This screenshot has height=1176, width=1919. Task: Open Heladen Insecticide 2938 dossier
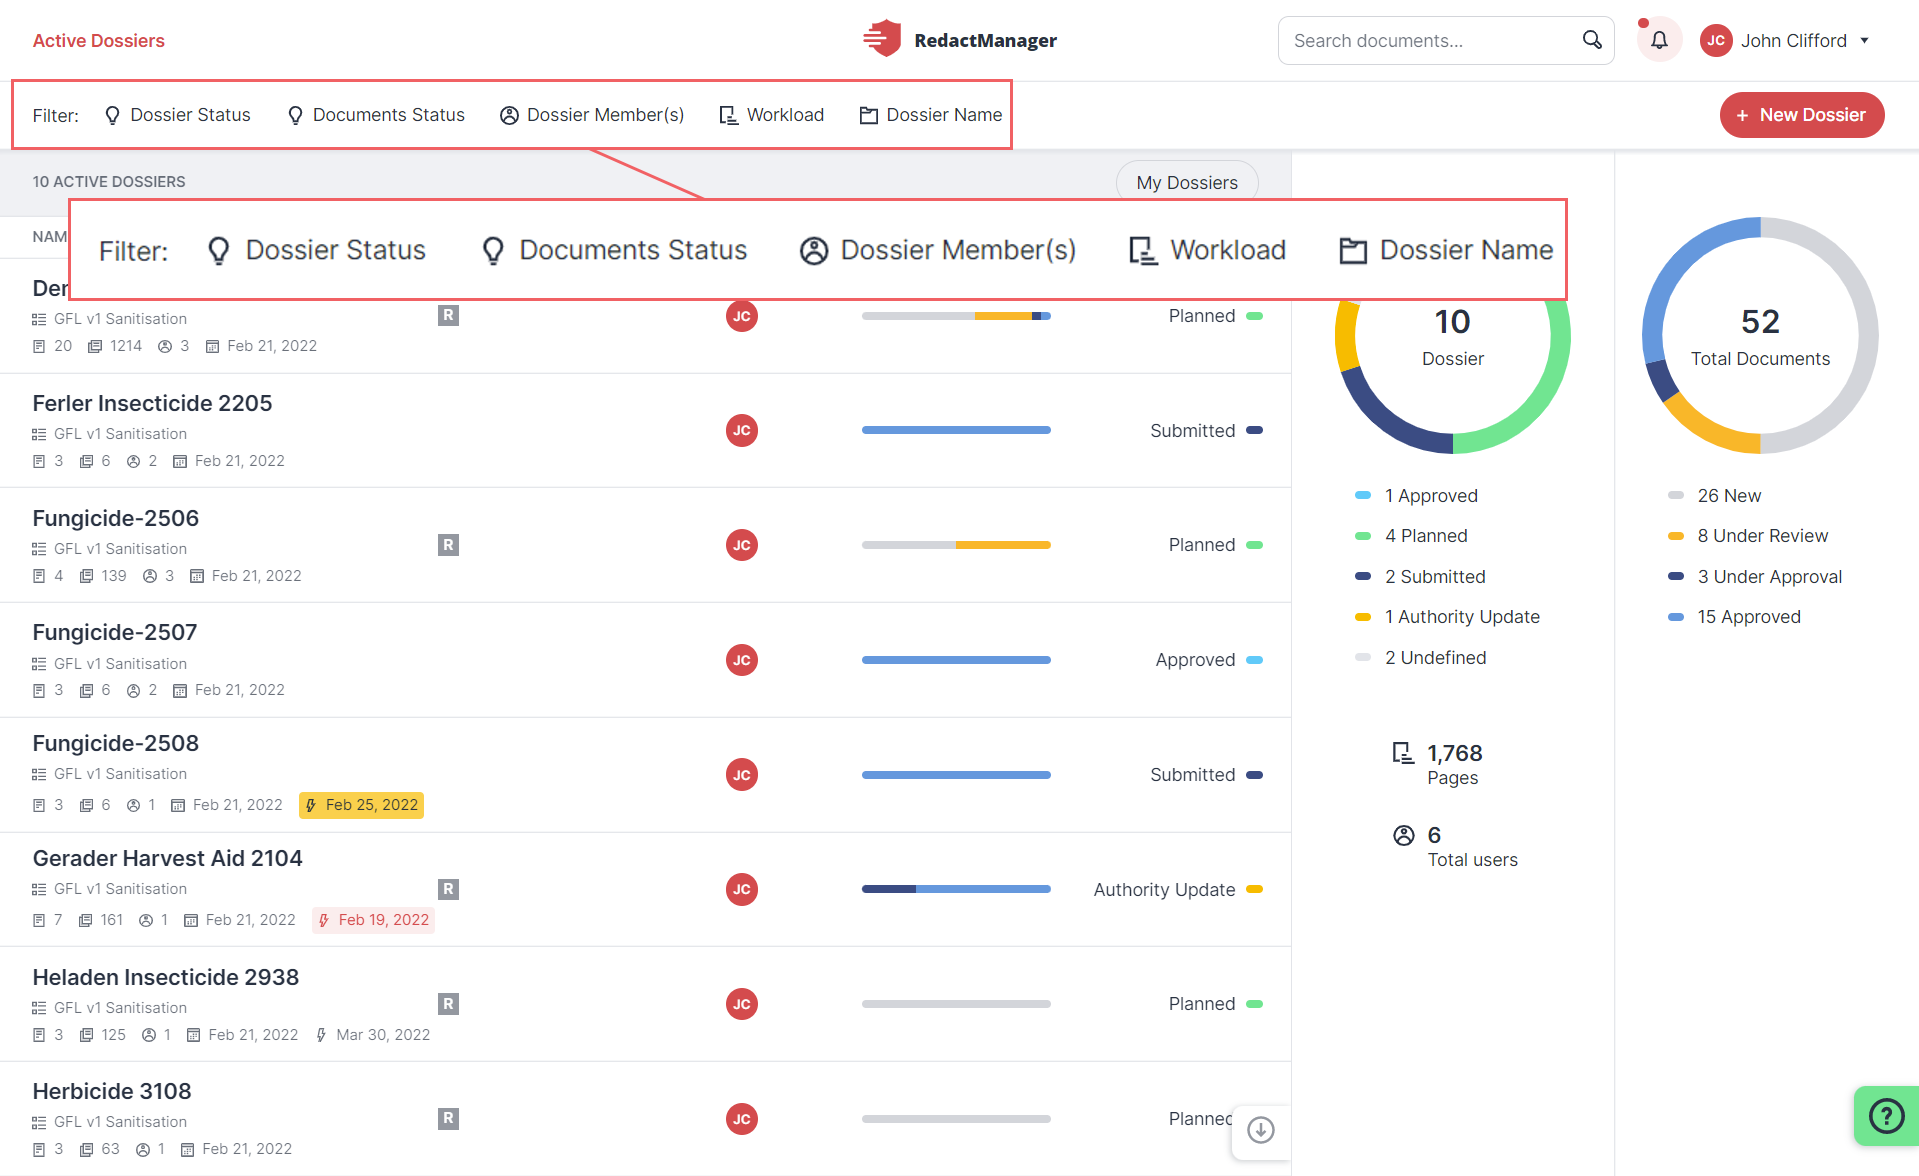pyautogui.click(x=165, y=977)
